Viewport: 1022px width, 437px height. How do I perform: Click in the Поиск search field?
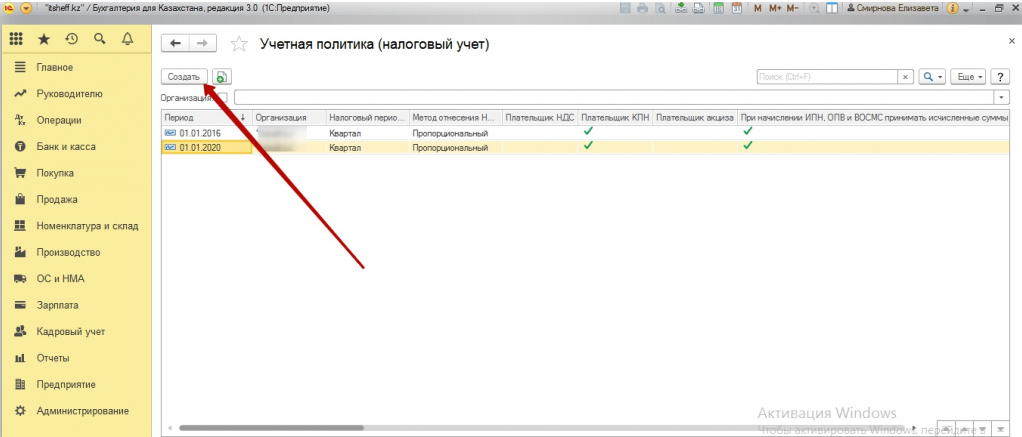coord(826,76)
